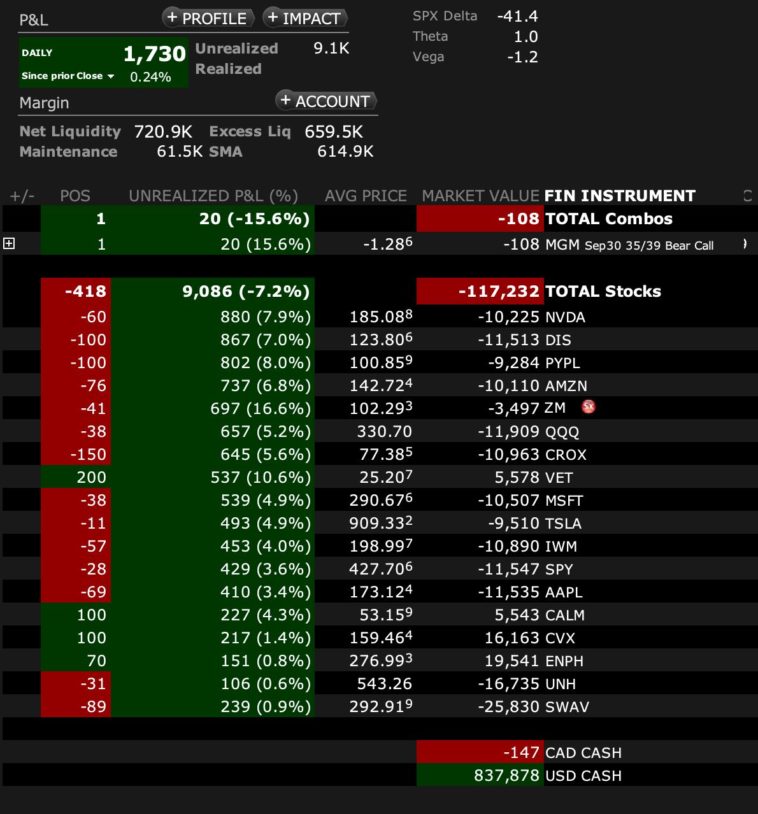Sort by the POS column header
Viewport: 758px width, 814px height.
[x=75, y=196]
